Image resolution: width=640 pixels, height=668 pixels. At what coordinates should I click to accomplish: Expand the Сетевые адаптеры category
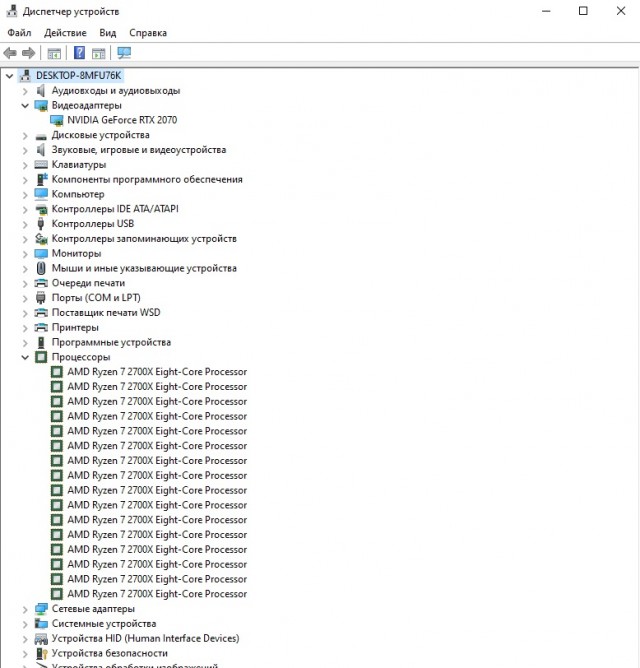[x=25, y=609]
